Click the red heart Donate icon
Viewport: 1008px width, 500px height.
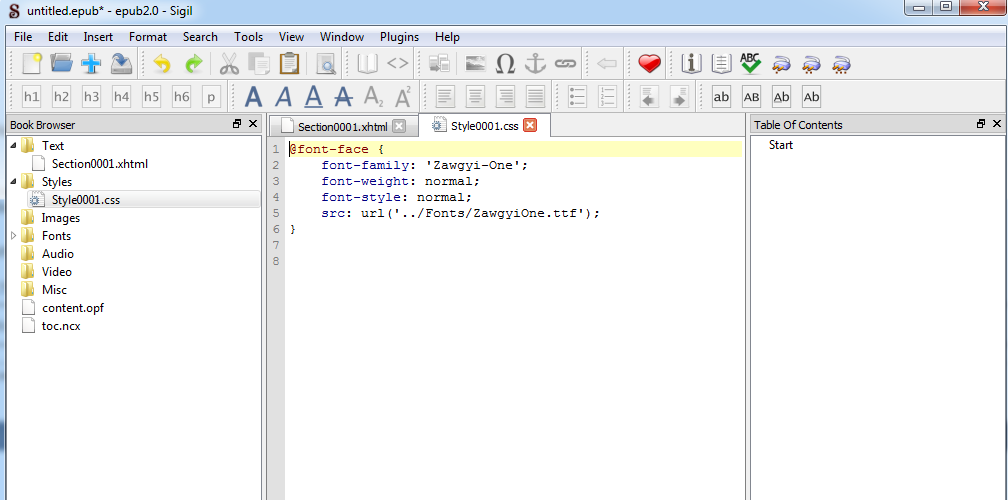pyautogui.click(x=649, y=64)
